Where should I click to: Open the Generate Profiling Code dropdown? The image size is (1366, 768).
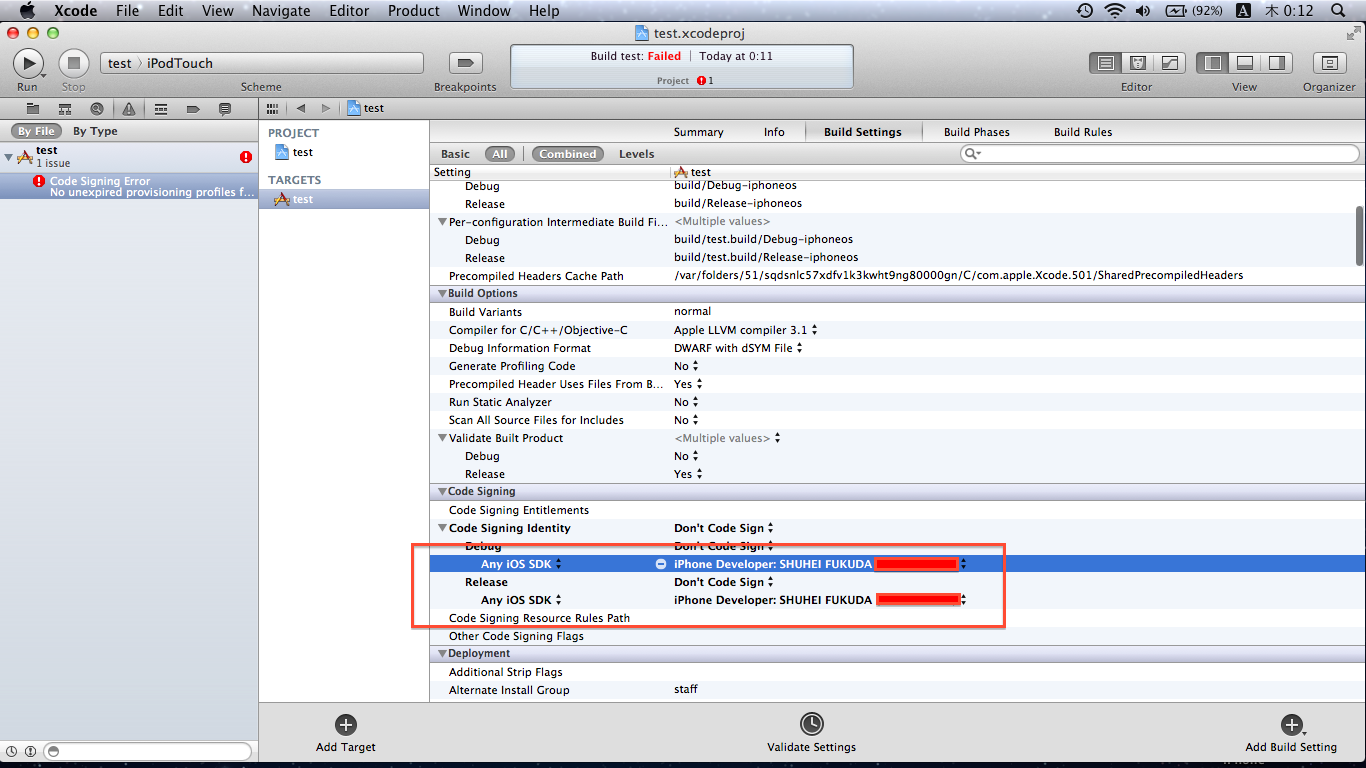[686, 366]
